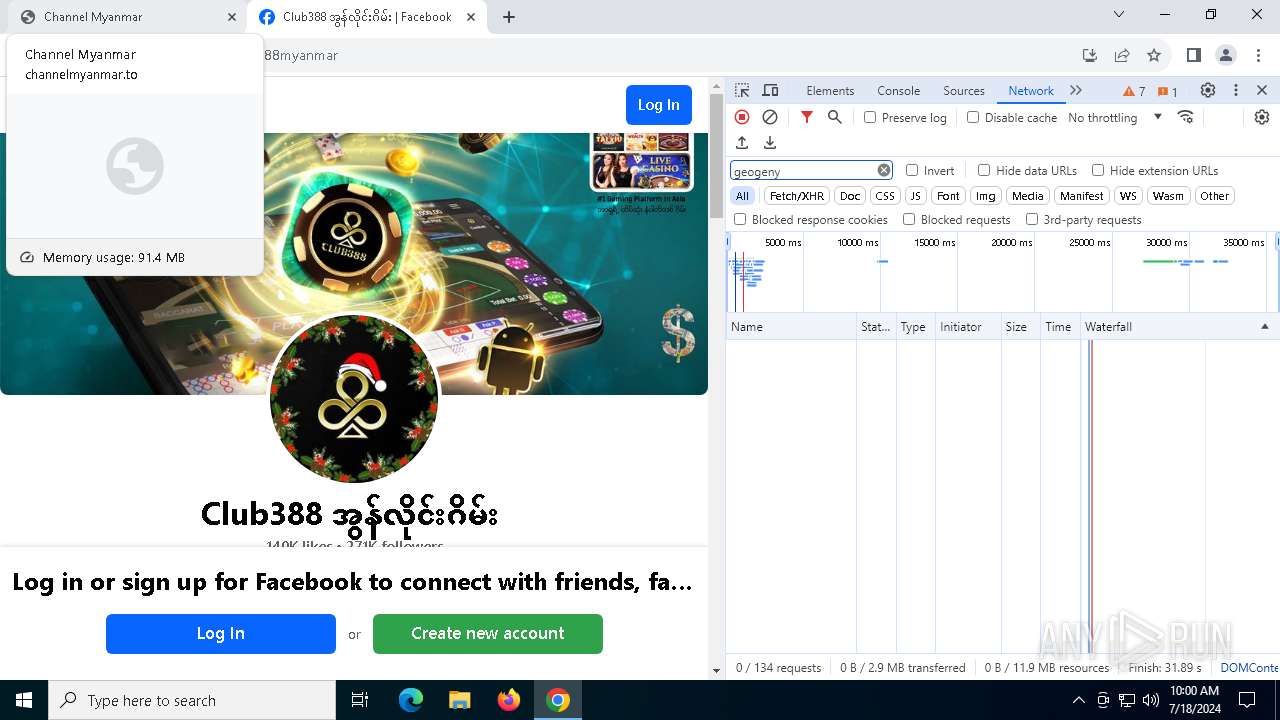Open DevTools settings gear
1280x720 pixels.
[x=1208, y=90]
